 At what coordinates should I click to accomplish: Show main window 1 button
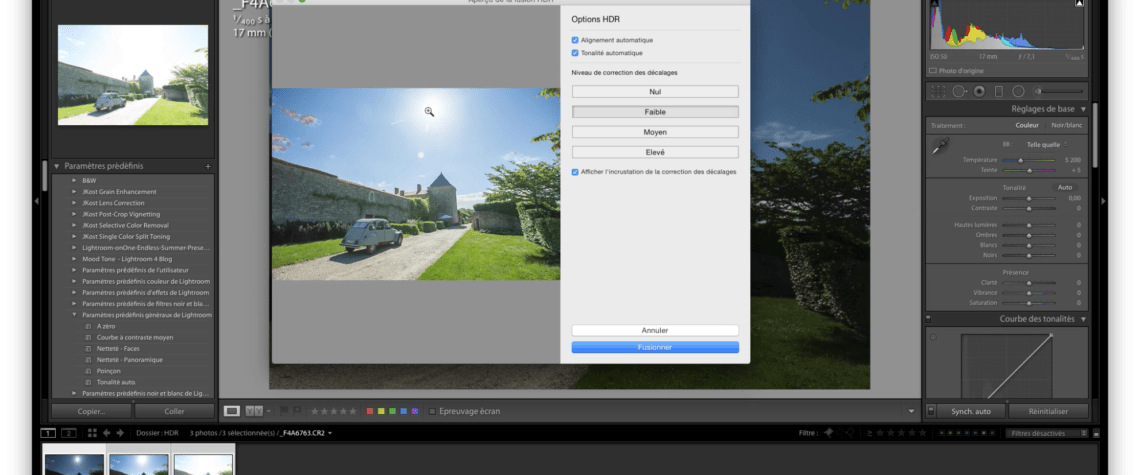[47, 433]
